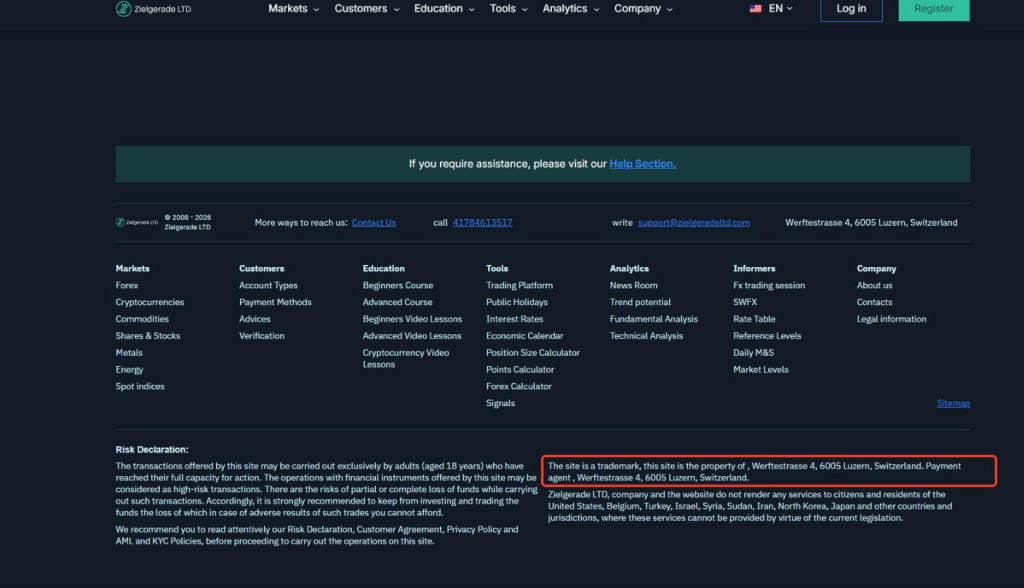
Task: Open Verification footer link
Action: 261,336
